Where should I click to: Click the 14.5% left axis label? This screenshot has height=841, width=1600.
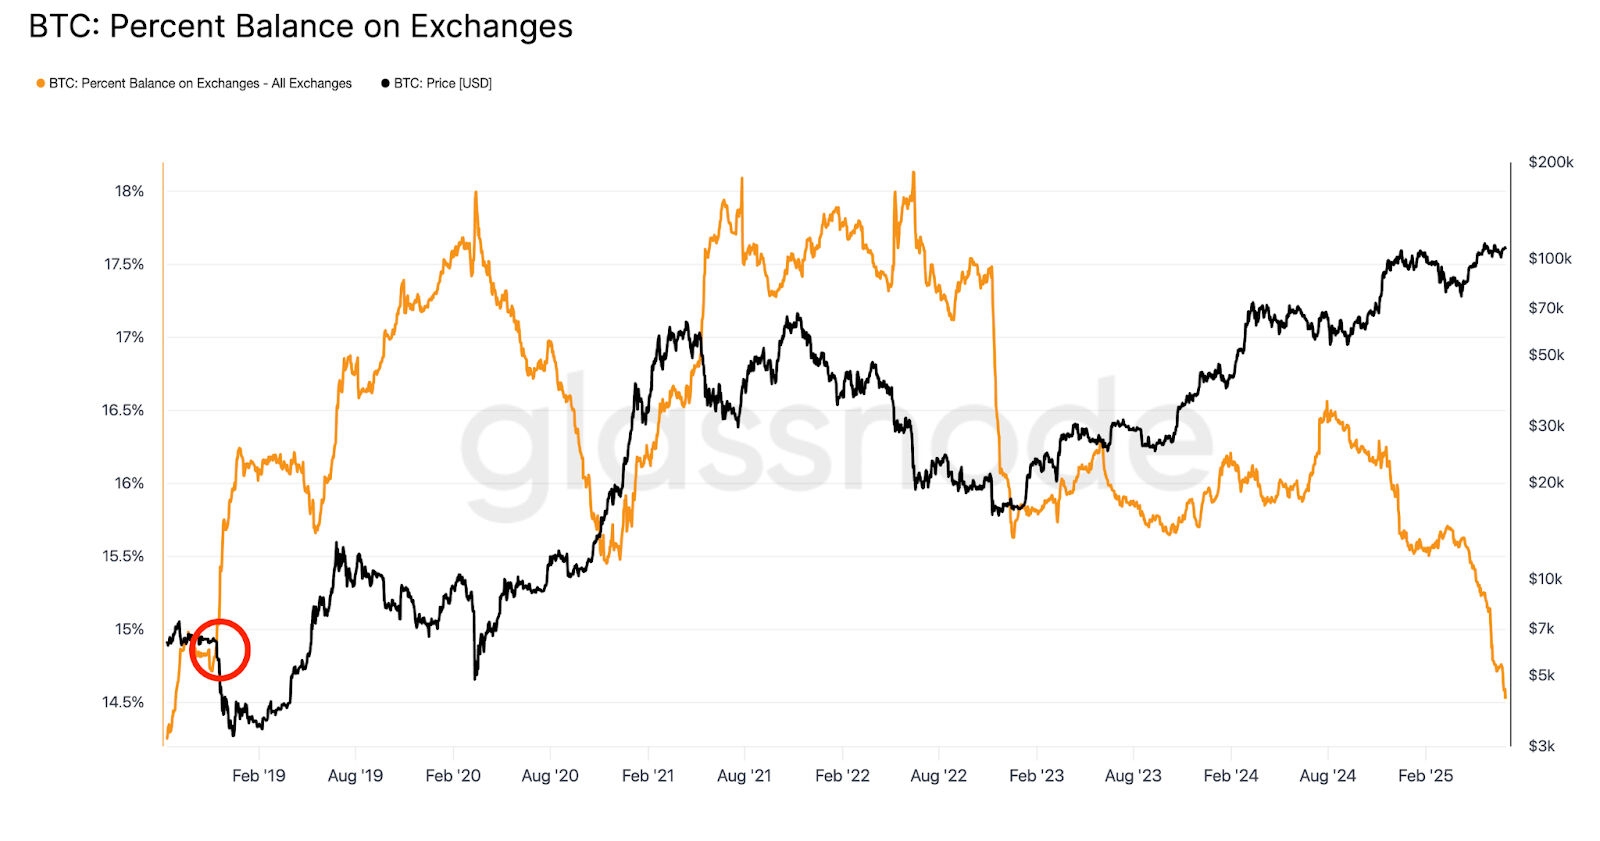coord(123,702)
